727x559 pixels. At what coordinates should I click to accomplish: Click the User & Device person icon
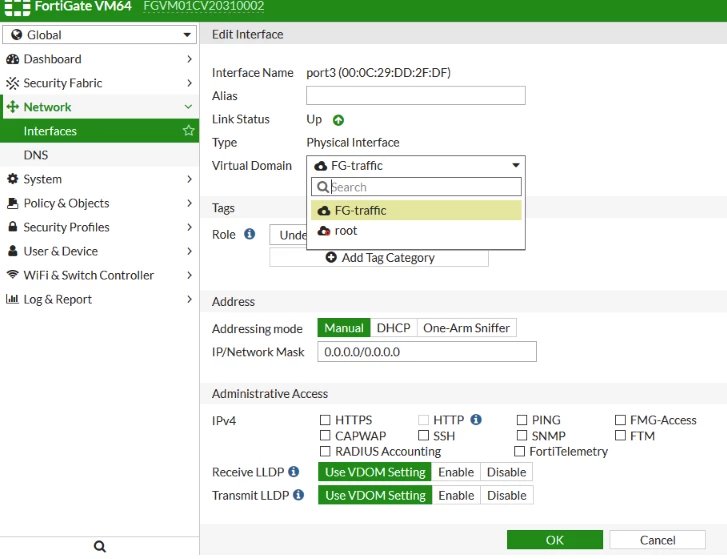(x=13, y=251)
